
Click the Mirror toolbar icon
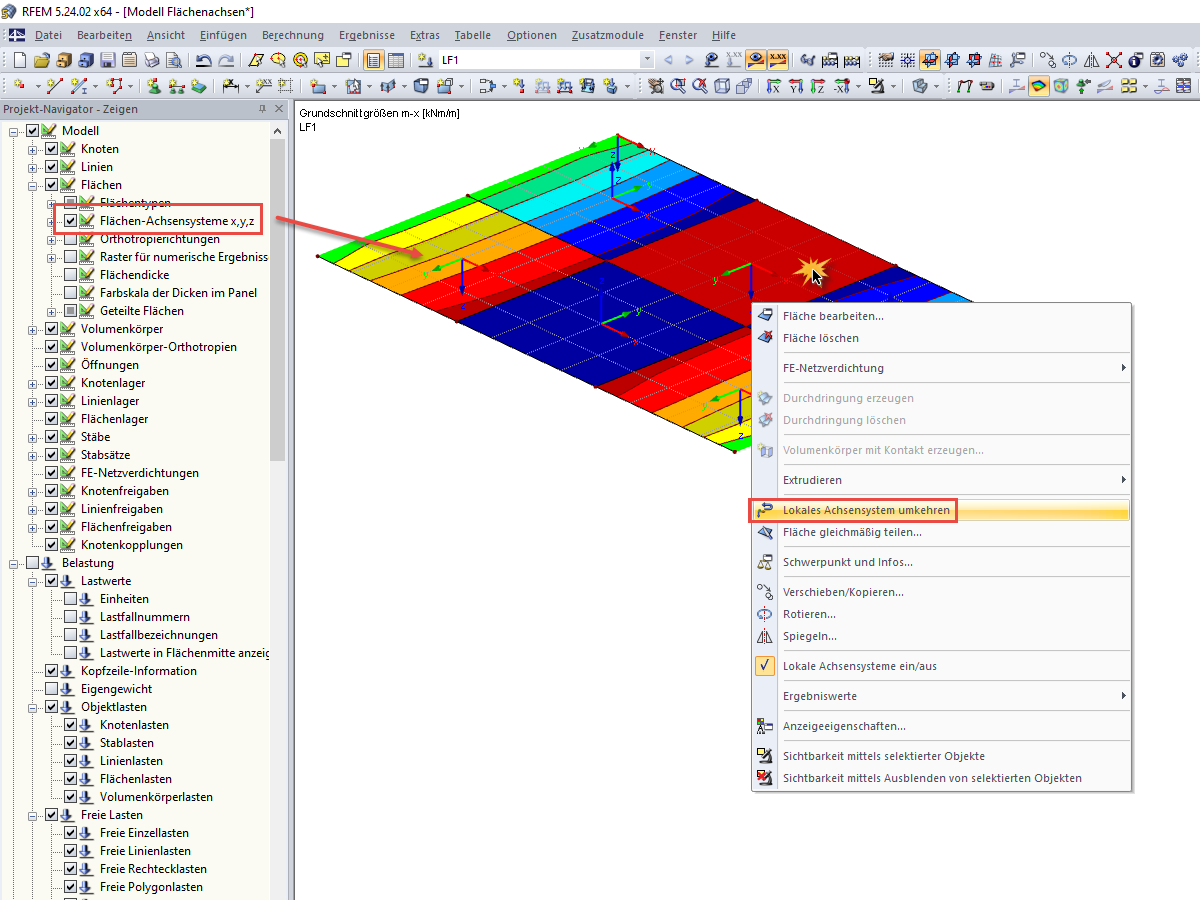click(1091, 60)
